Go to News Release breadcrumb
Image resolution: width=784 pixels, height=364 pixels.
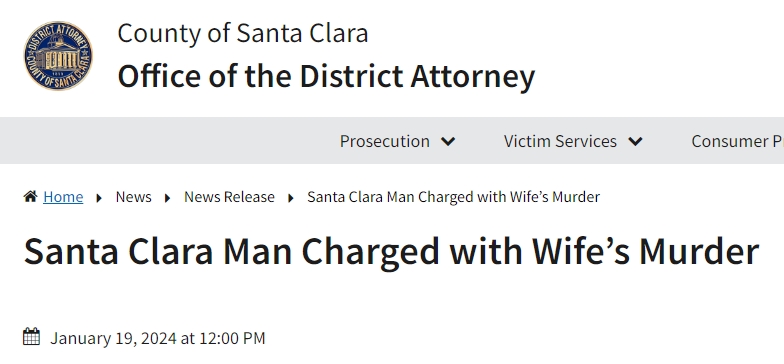pyautogui.click(x=229, y=197)
